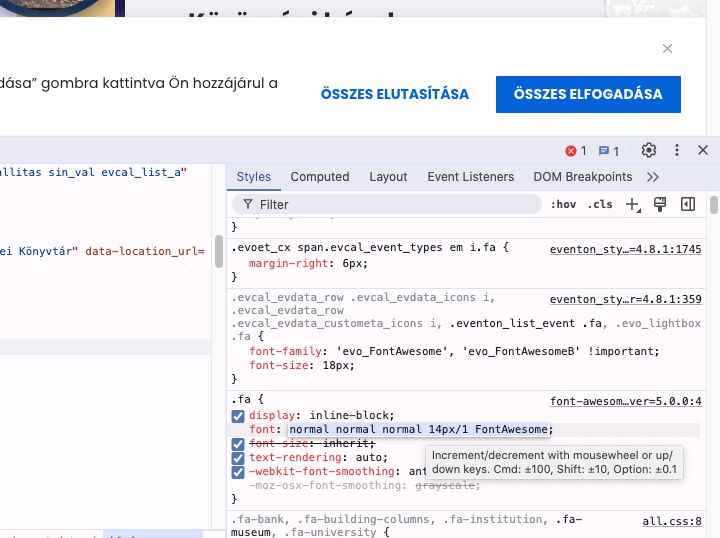
Task: Click the -moz-osx-font-smoothing: grayscale declaration
Action: point(365,485)
